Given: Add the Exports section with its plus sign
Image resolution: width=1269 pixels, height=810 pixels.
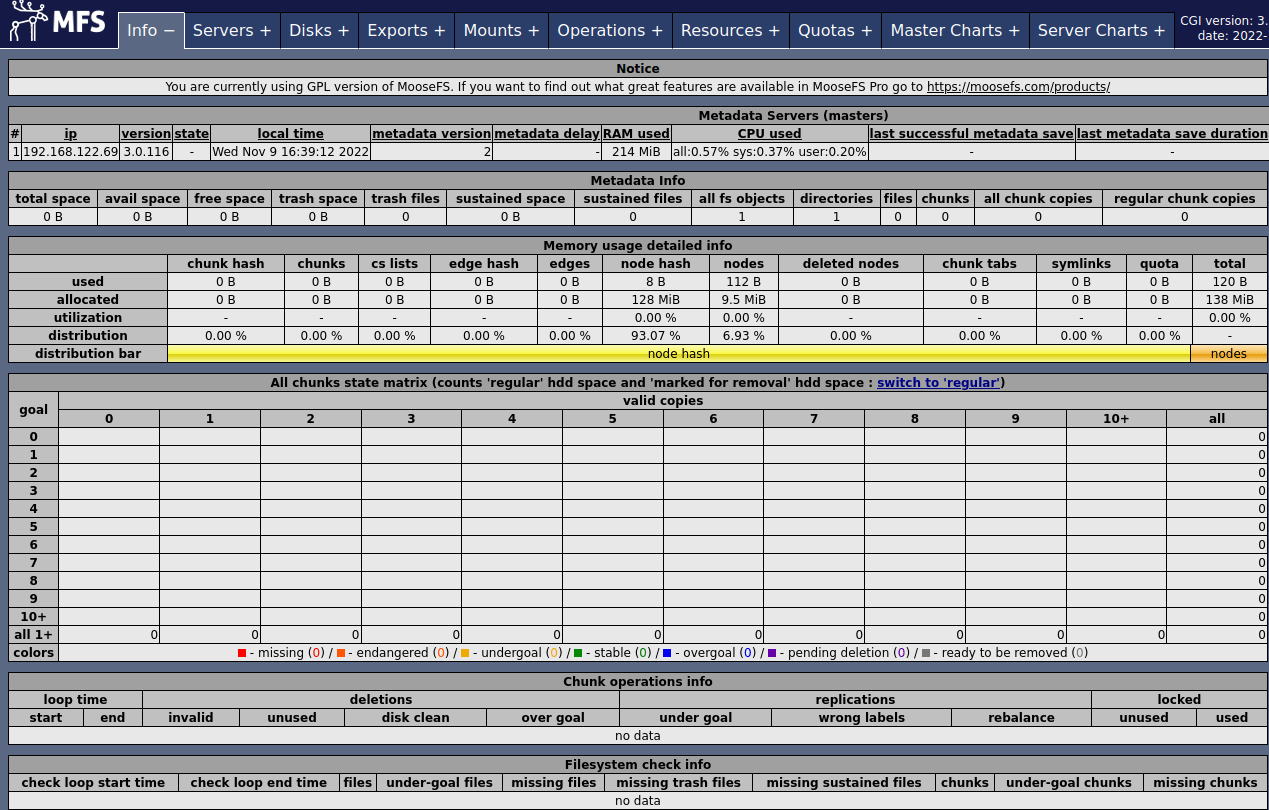Looking at the screenshot, I should tap(439, 30).
